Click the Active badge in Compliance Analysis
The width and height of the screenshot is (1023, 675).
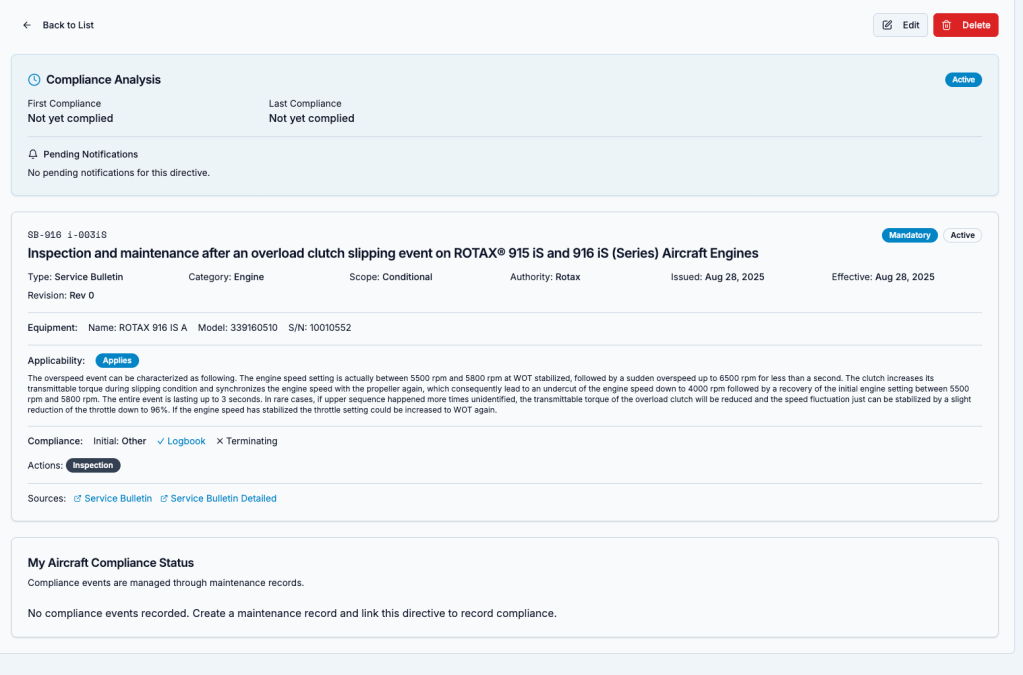(x=963, y=80)
